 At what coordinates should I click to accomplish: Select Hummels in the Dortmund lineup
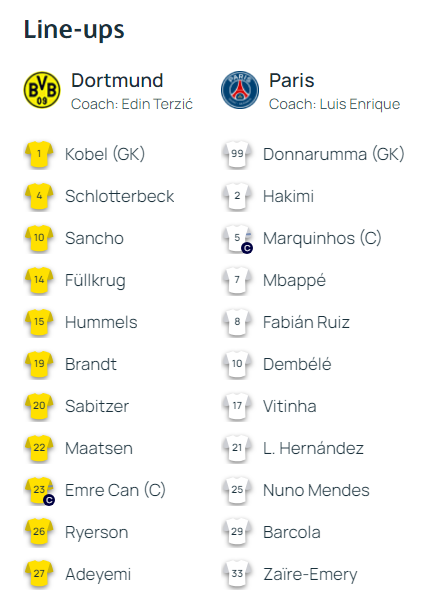coord(101,322)
